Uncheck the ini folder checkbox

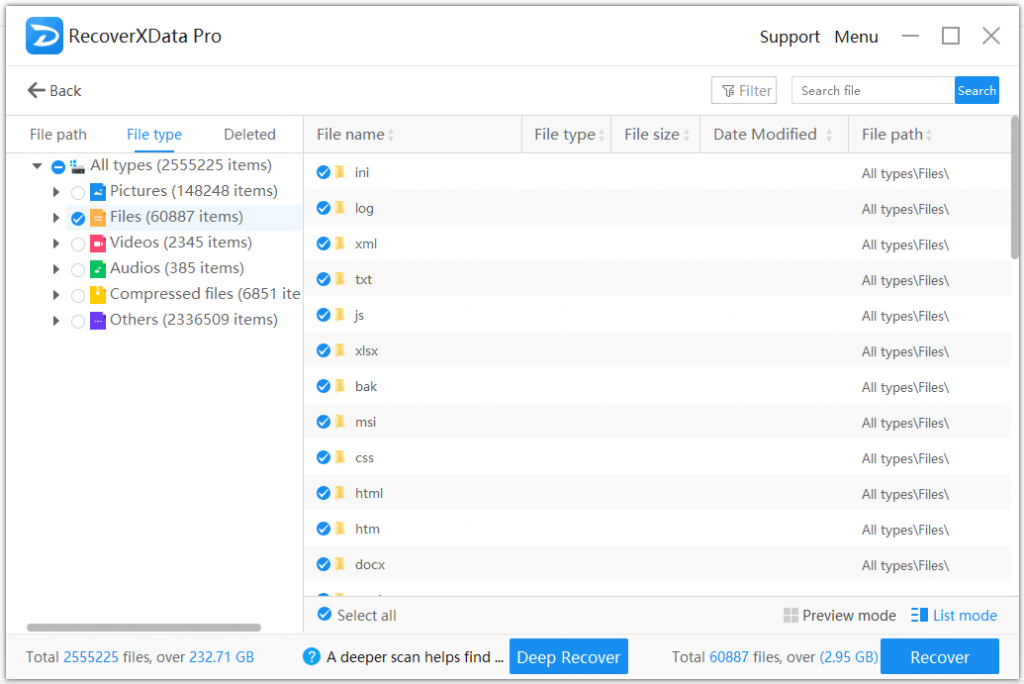[x=323, y=172]
